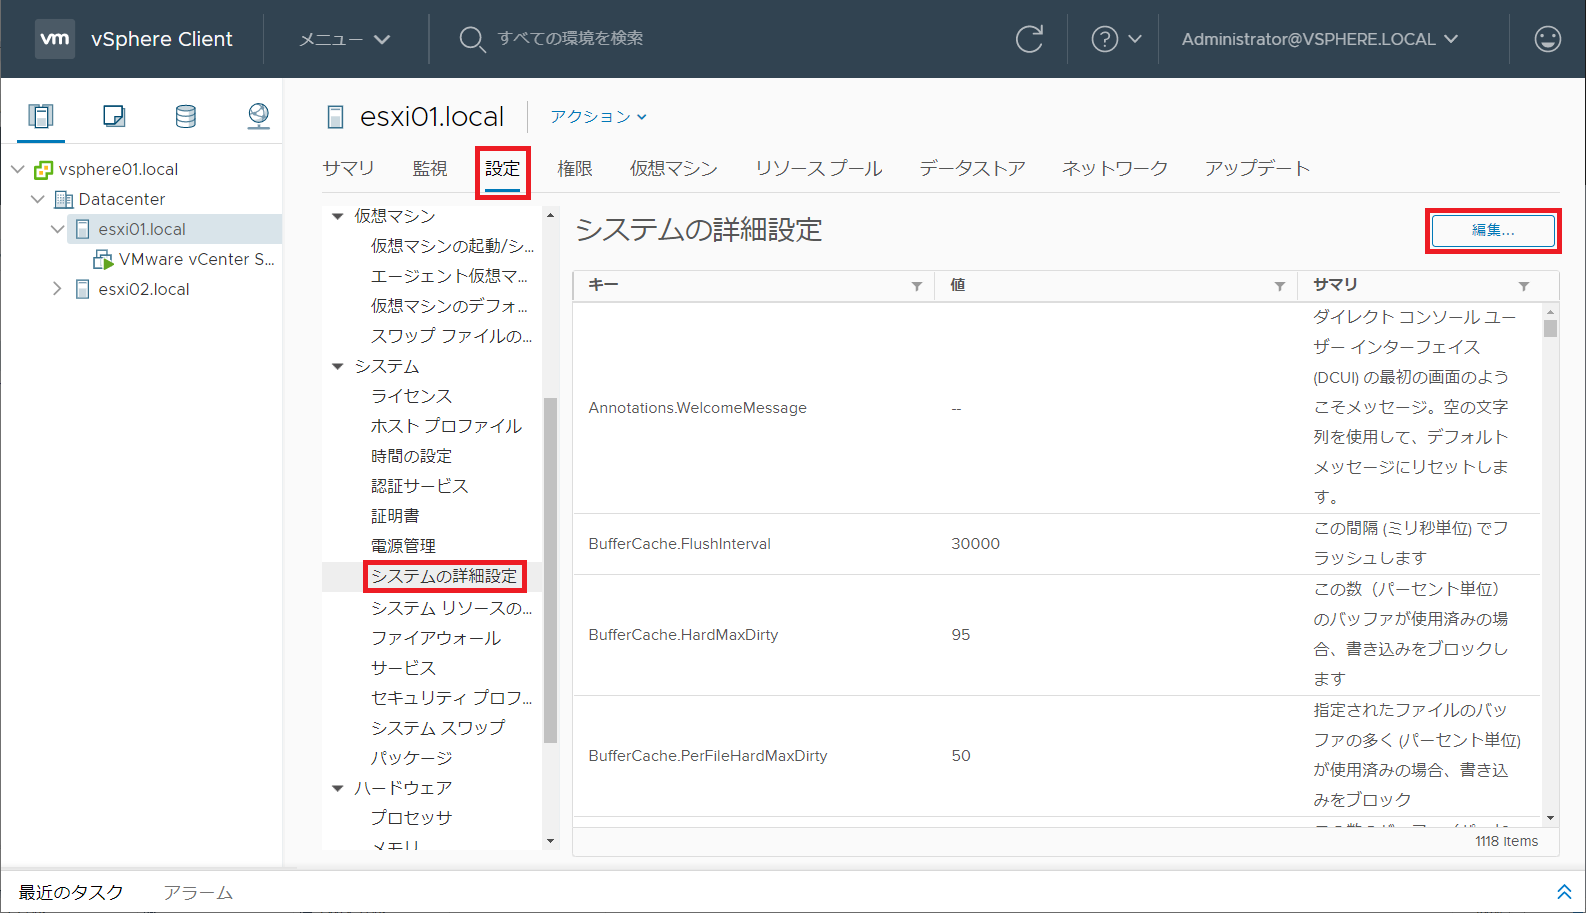Collapse the Datacenter tree node
Image resolution: width=1586 pixels, height=913 pixels.
(x=38, y=199)
